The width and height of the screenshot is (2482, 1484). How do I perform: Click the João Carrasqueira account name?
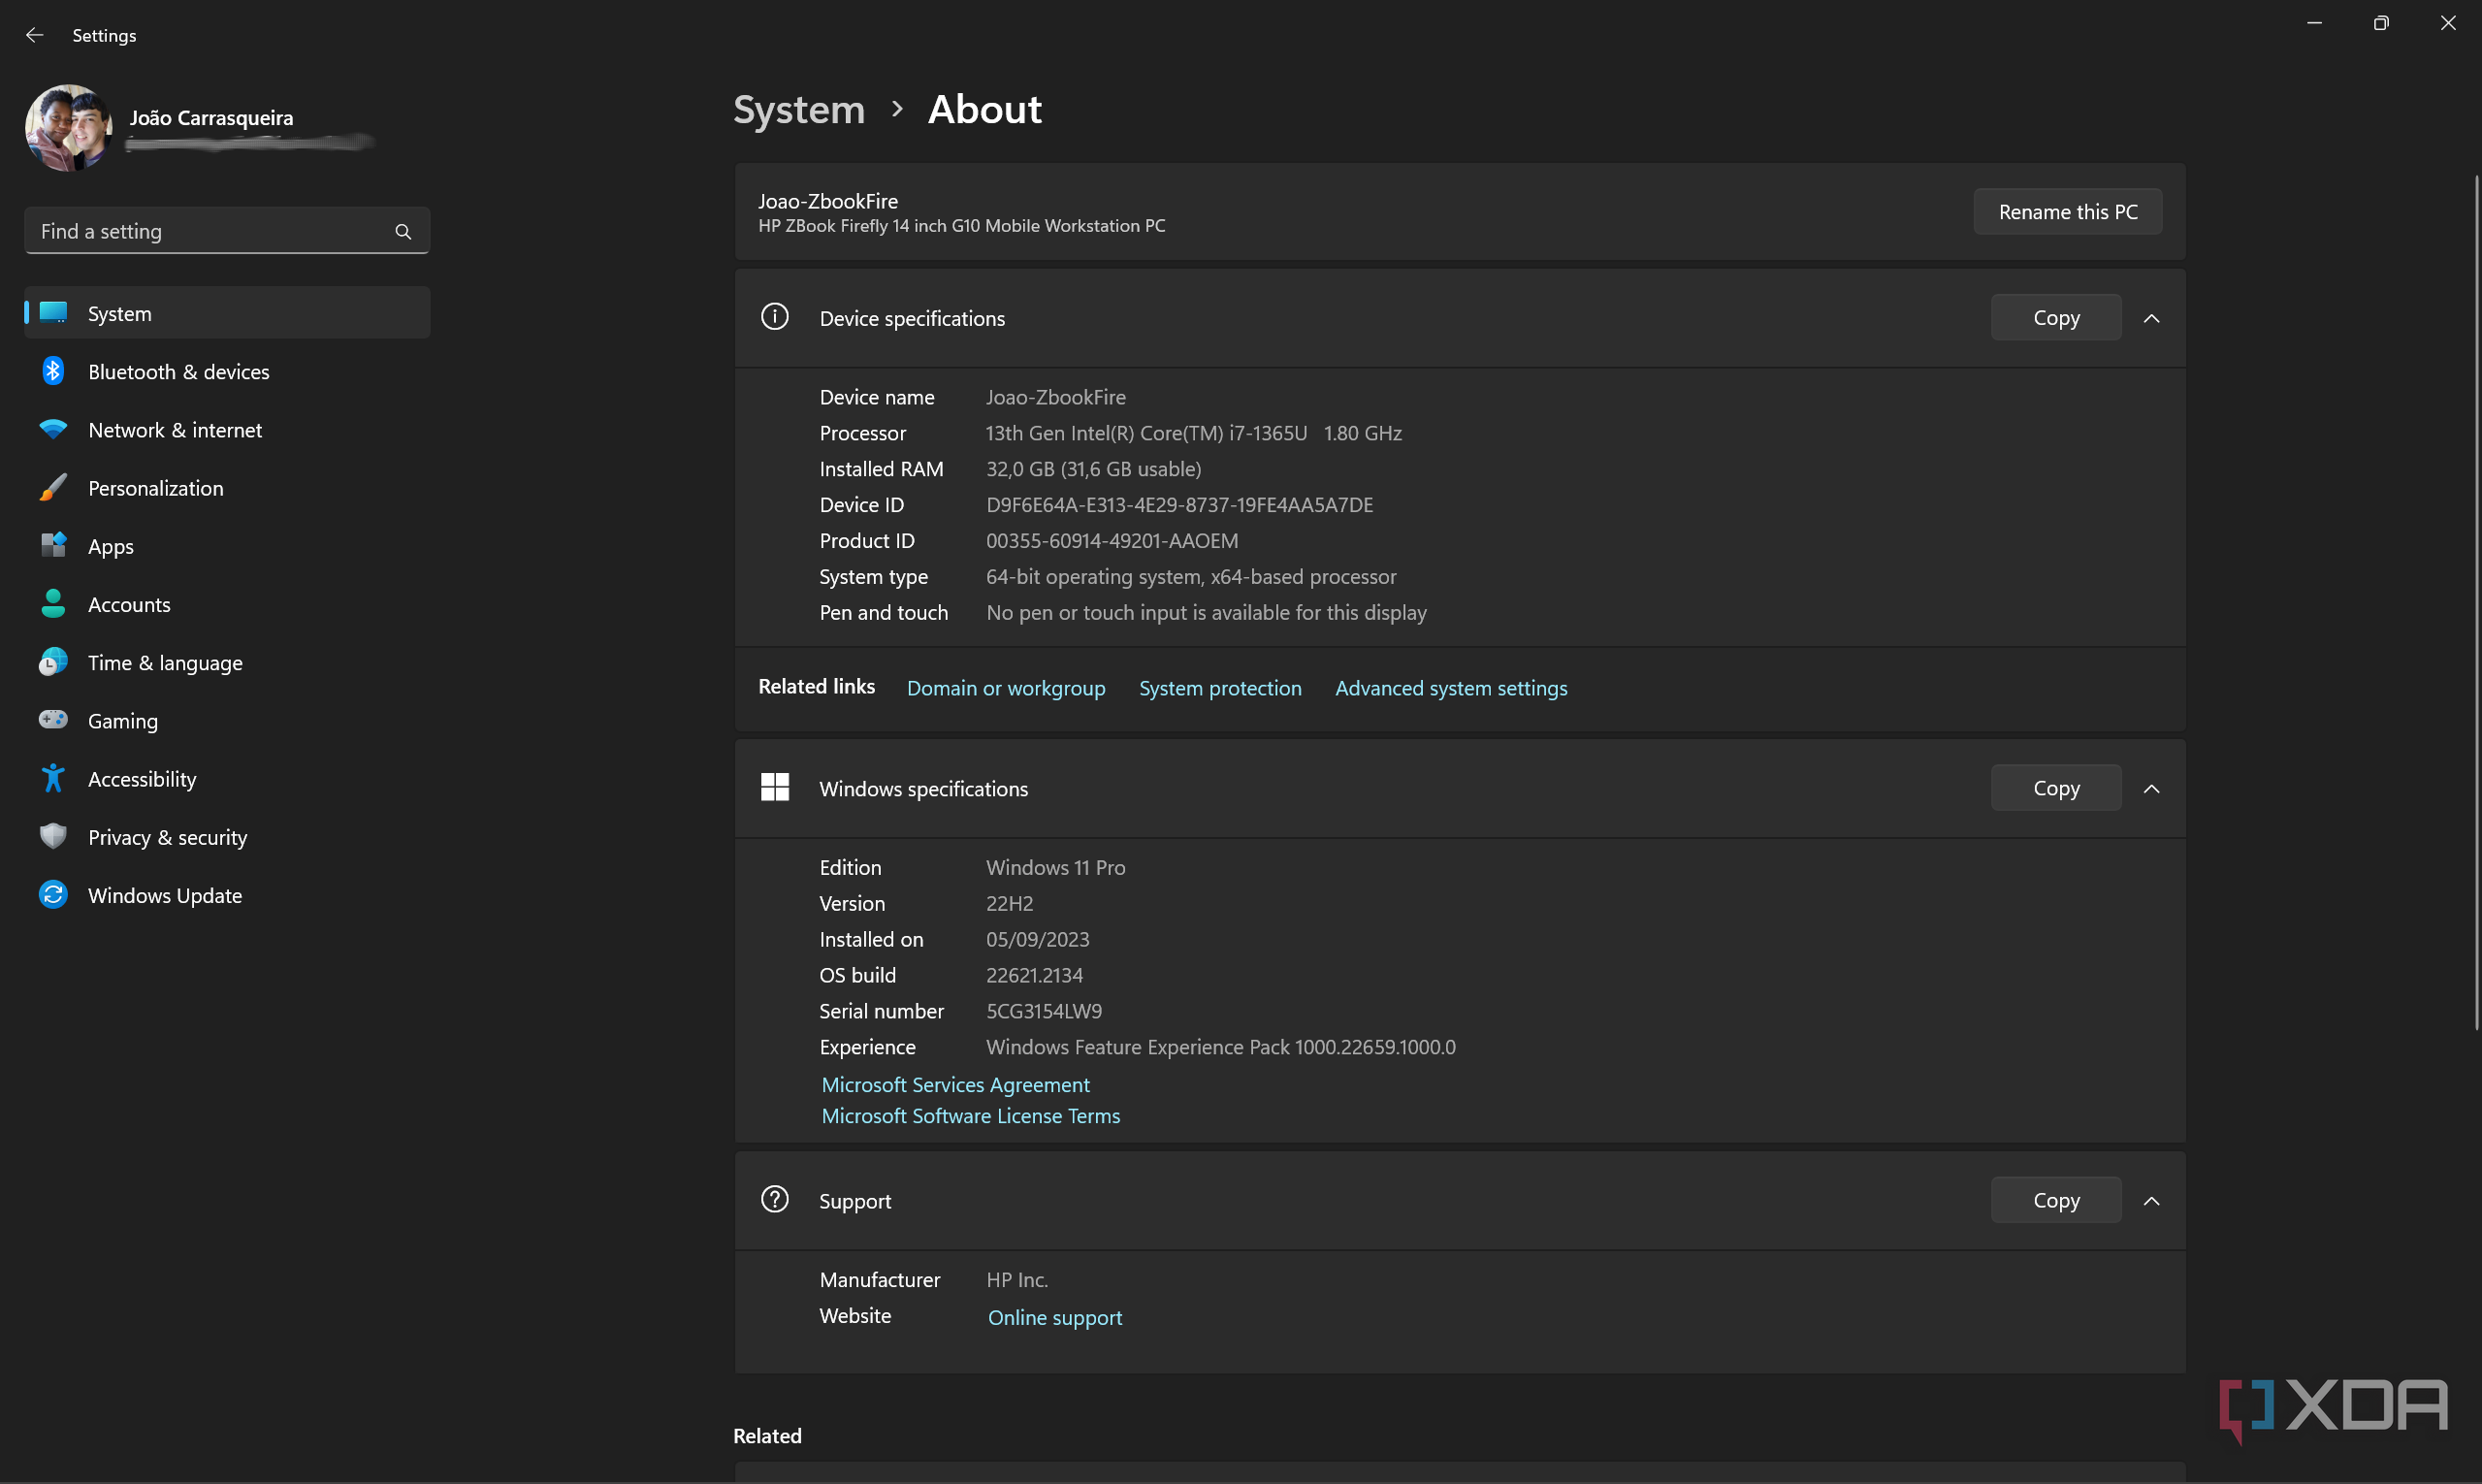(x=211, y=118)
